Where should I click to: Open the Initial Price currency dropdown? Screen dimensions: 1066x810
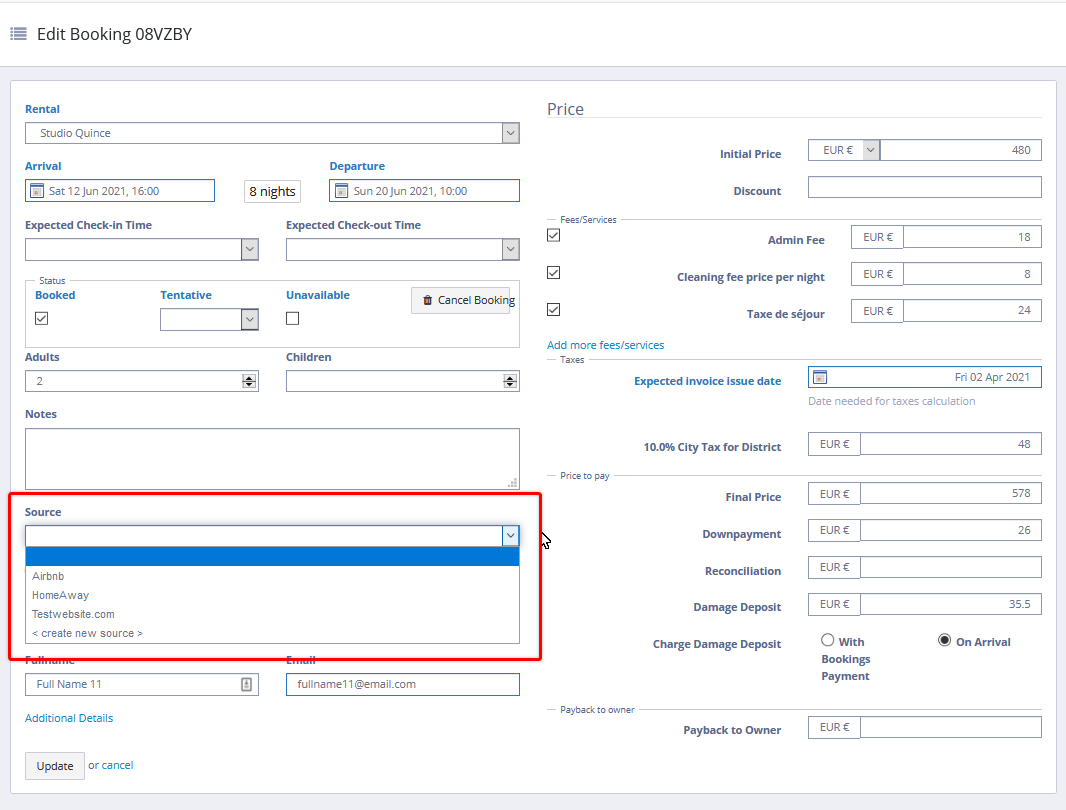[843, 150]
